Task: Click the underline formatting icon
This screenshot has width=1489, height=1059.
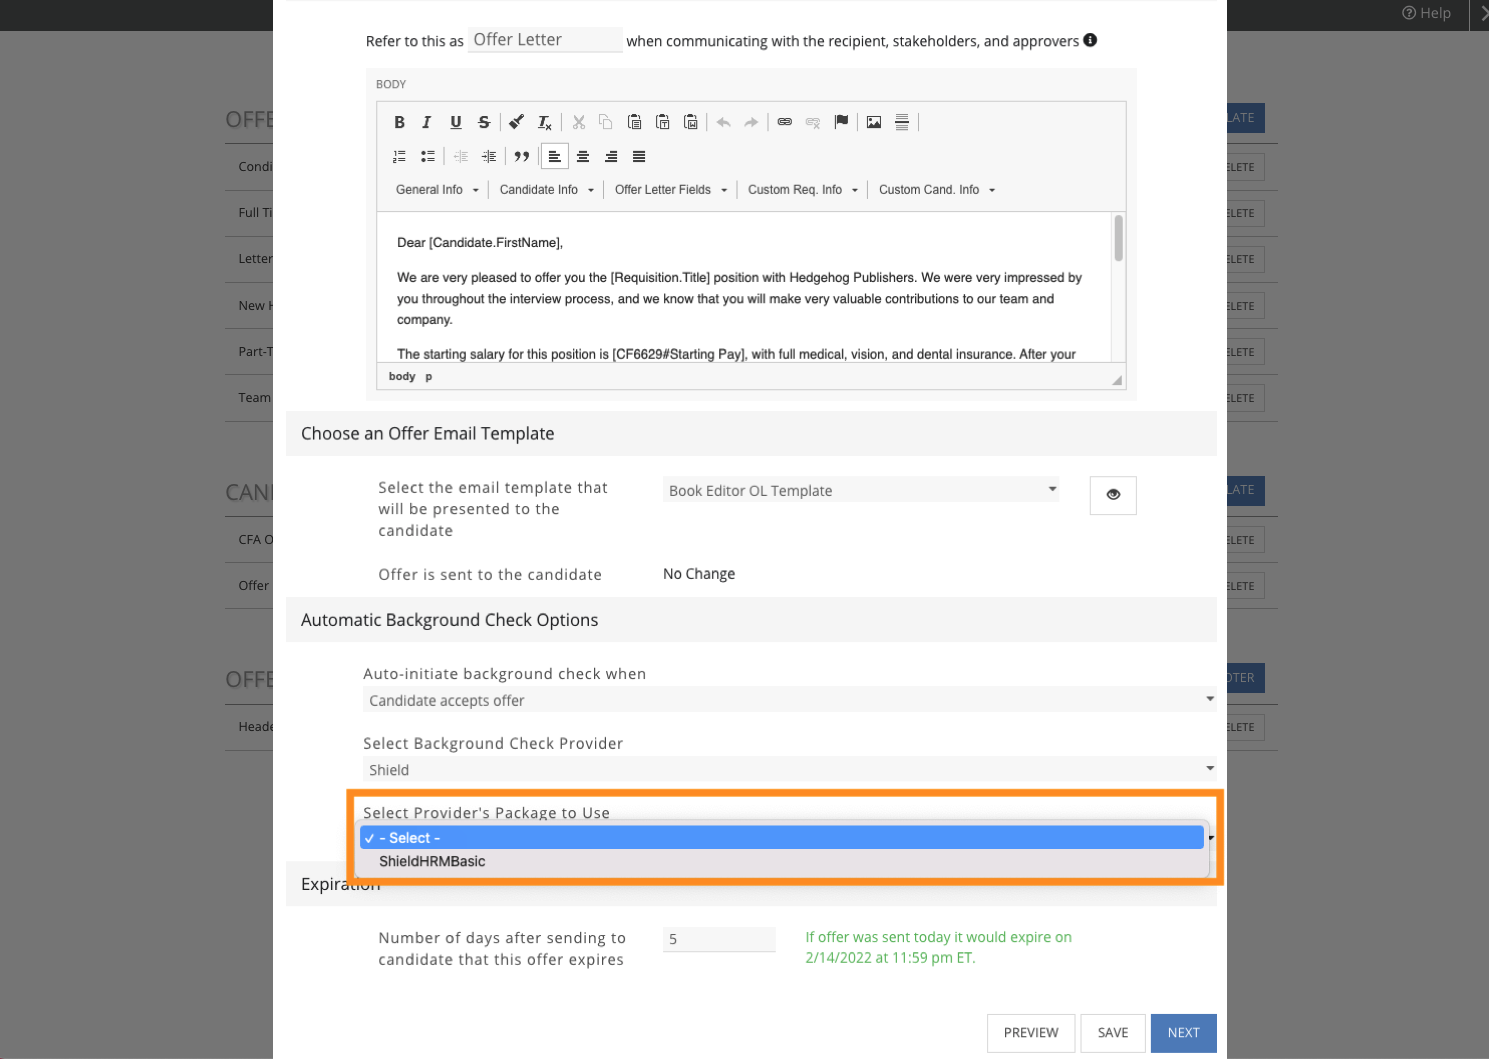Action: 456,122
